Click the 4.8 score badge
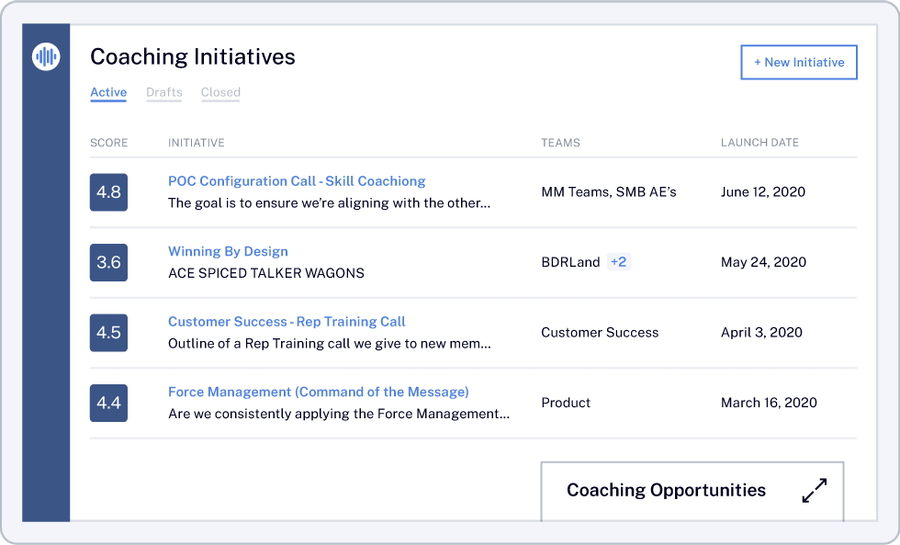Viewport: 900px width, 545px height. pyautogui.click(x=108, y=192)
